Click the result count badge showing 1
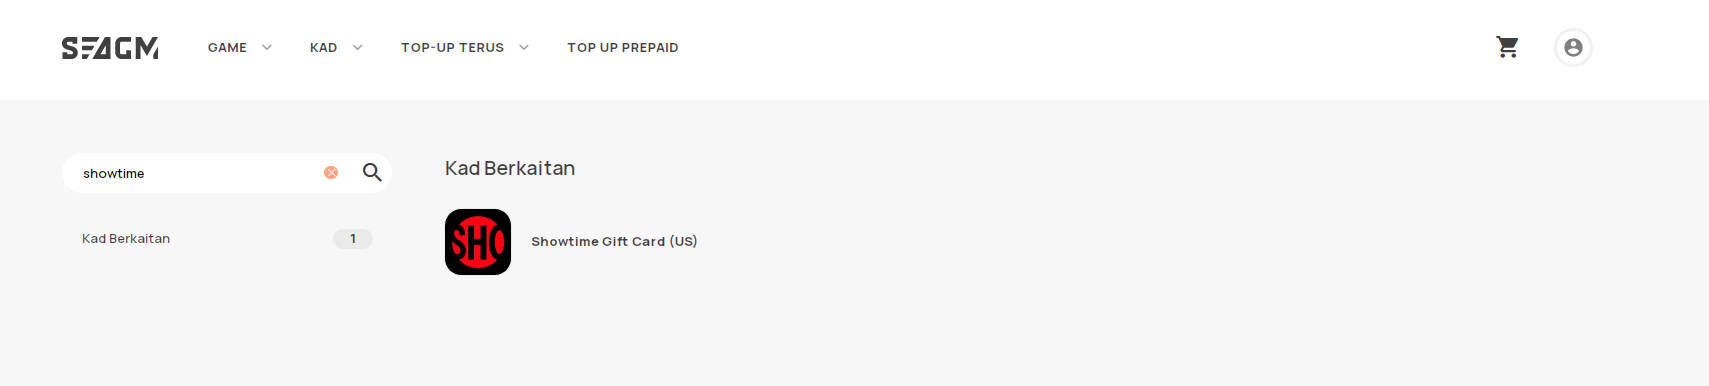The height and width of the screenshot is (386, 1709). 353,239
